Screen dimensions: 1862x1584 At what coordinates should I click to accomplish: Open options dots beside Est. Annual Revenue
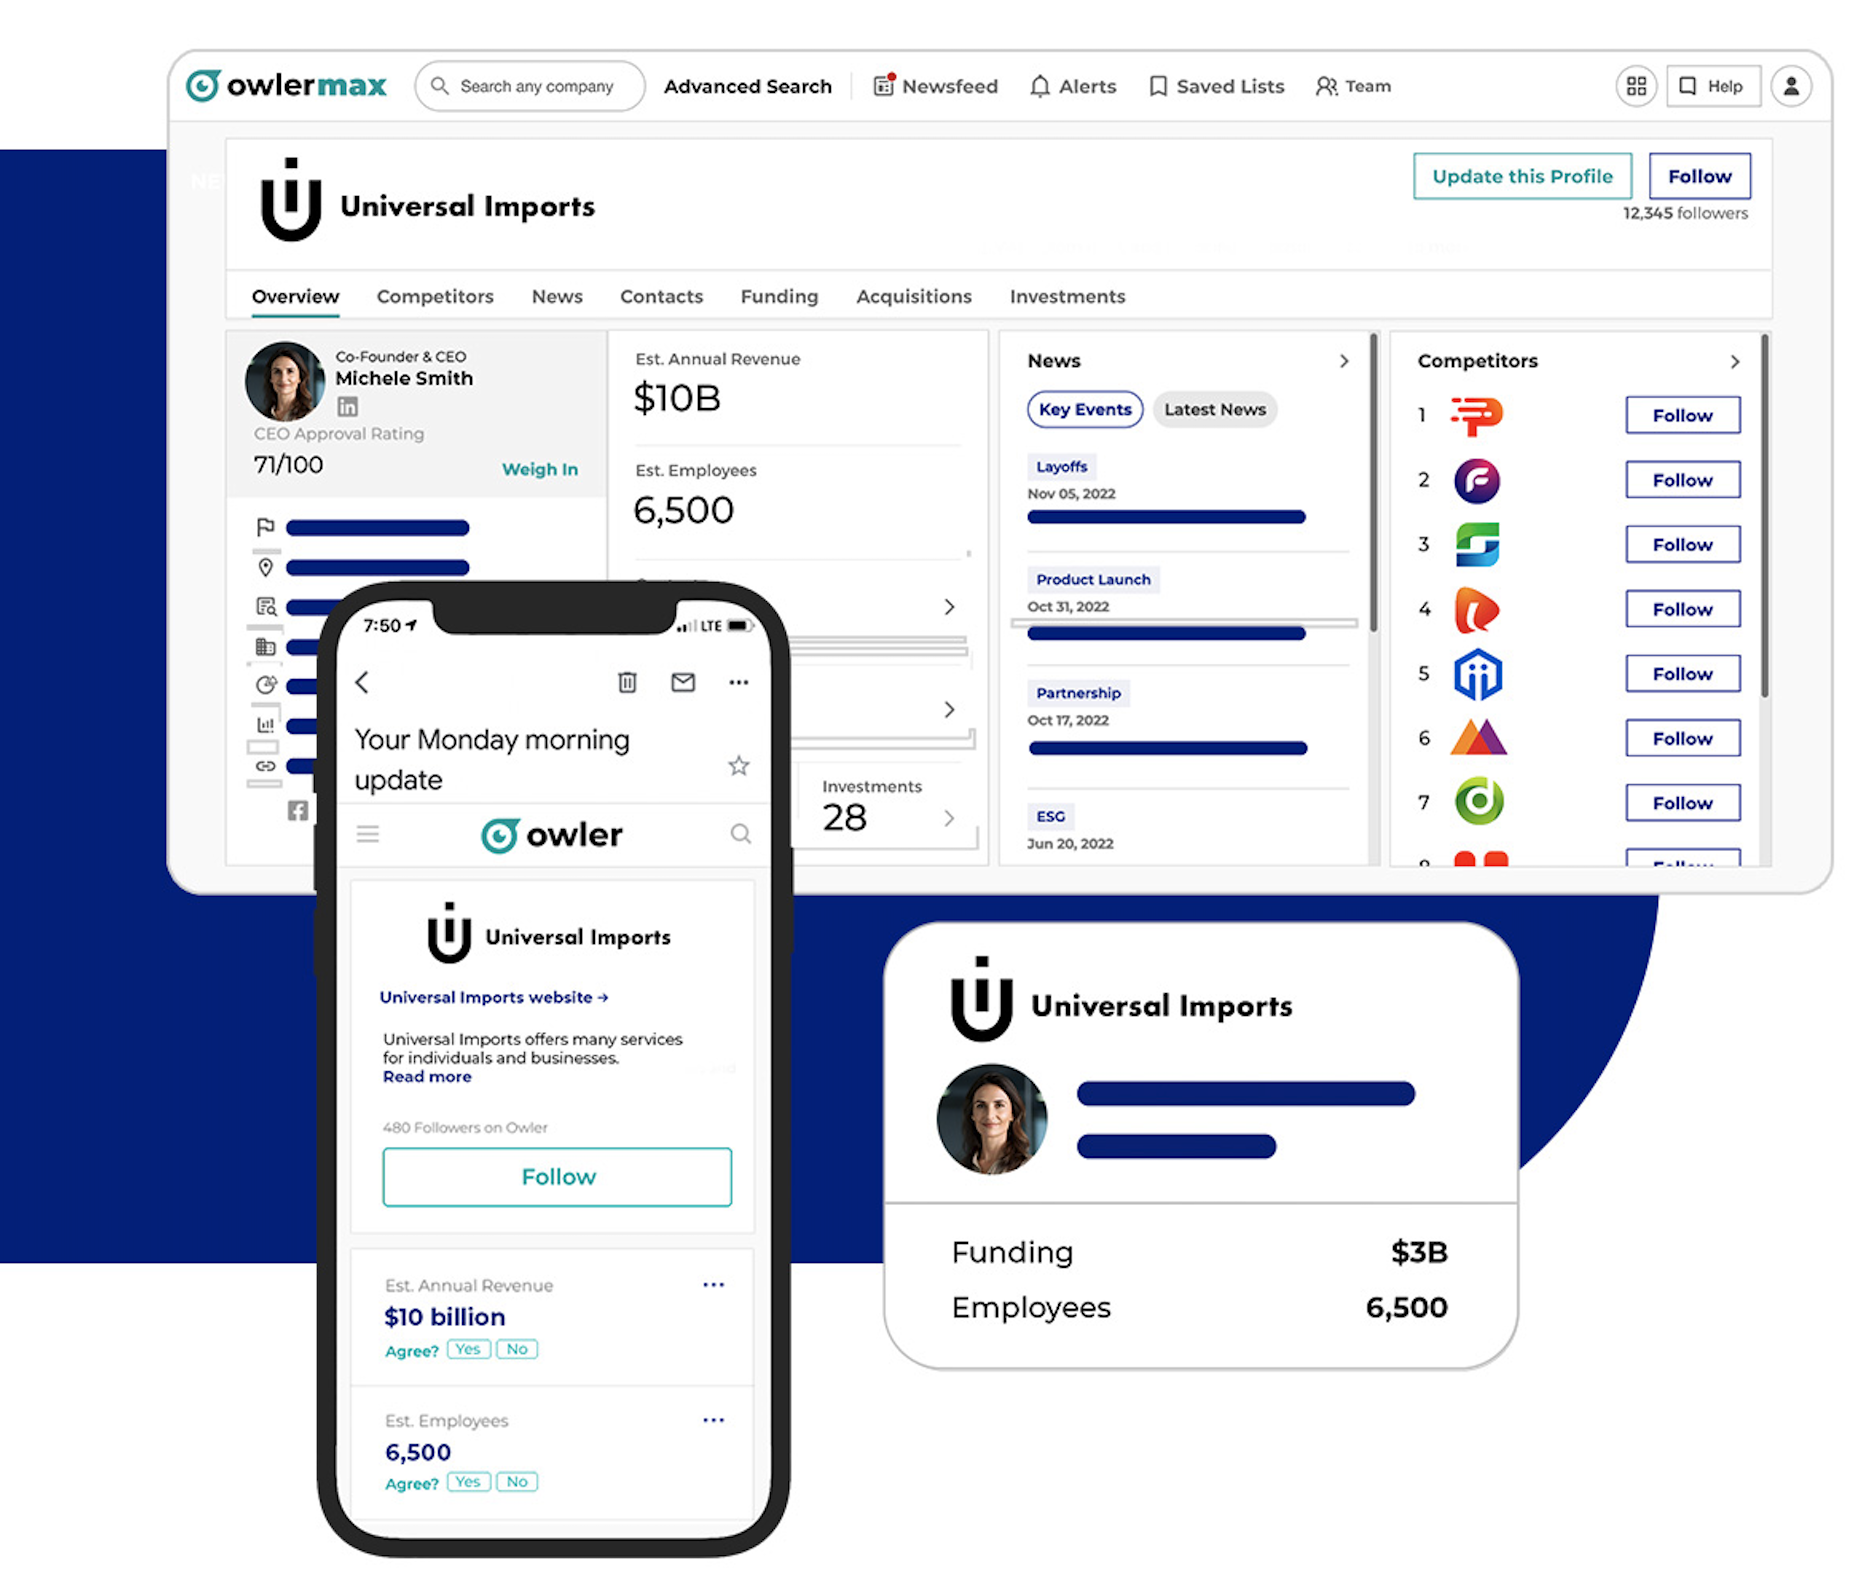click(x=713, y=1284)
